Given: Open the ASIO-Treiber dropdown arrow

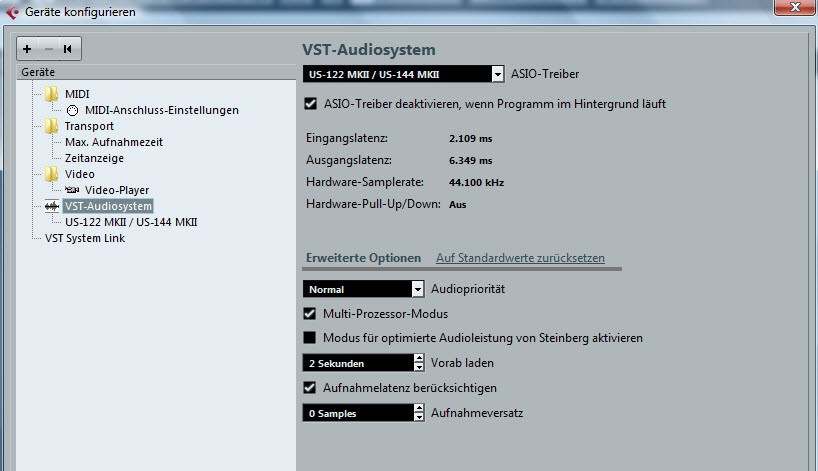Looking at the screenshot, I should (498, 74).
